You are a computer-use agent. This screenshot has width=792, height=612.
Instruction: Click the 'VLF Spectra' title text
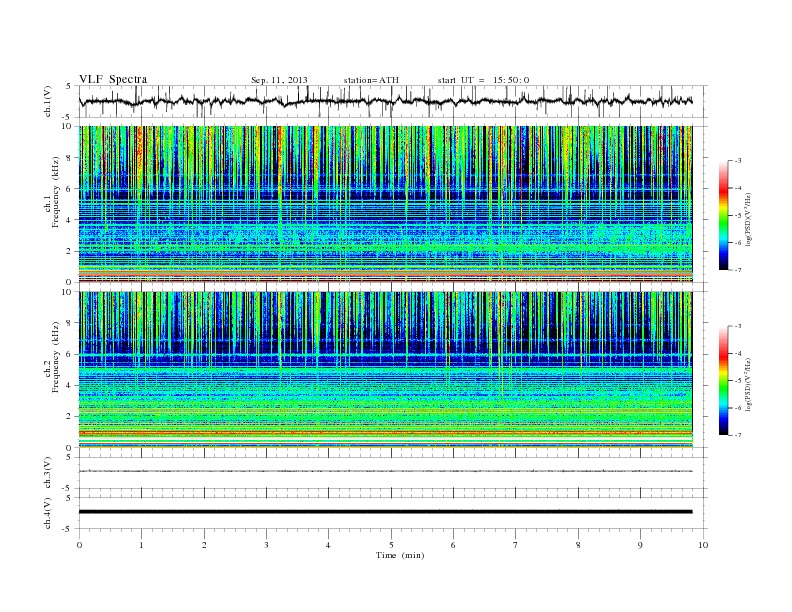click(x=113, y=79)
